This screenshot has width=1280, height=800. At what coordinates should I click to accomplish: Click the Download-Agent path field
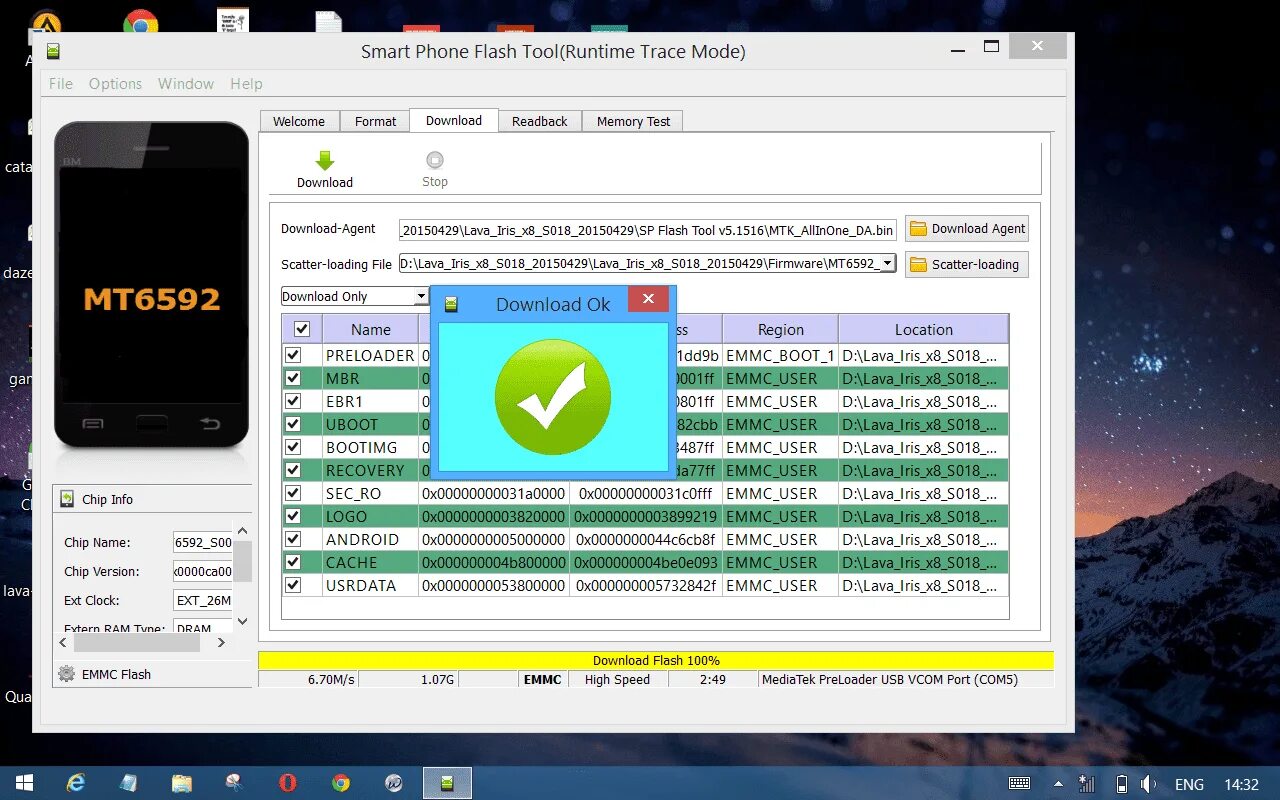(x=648, y=230)
